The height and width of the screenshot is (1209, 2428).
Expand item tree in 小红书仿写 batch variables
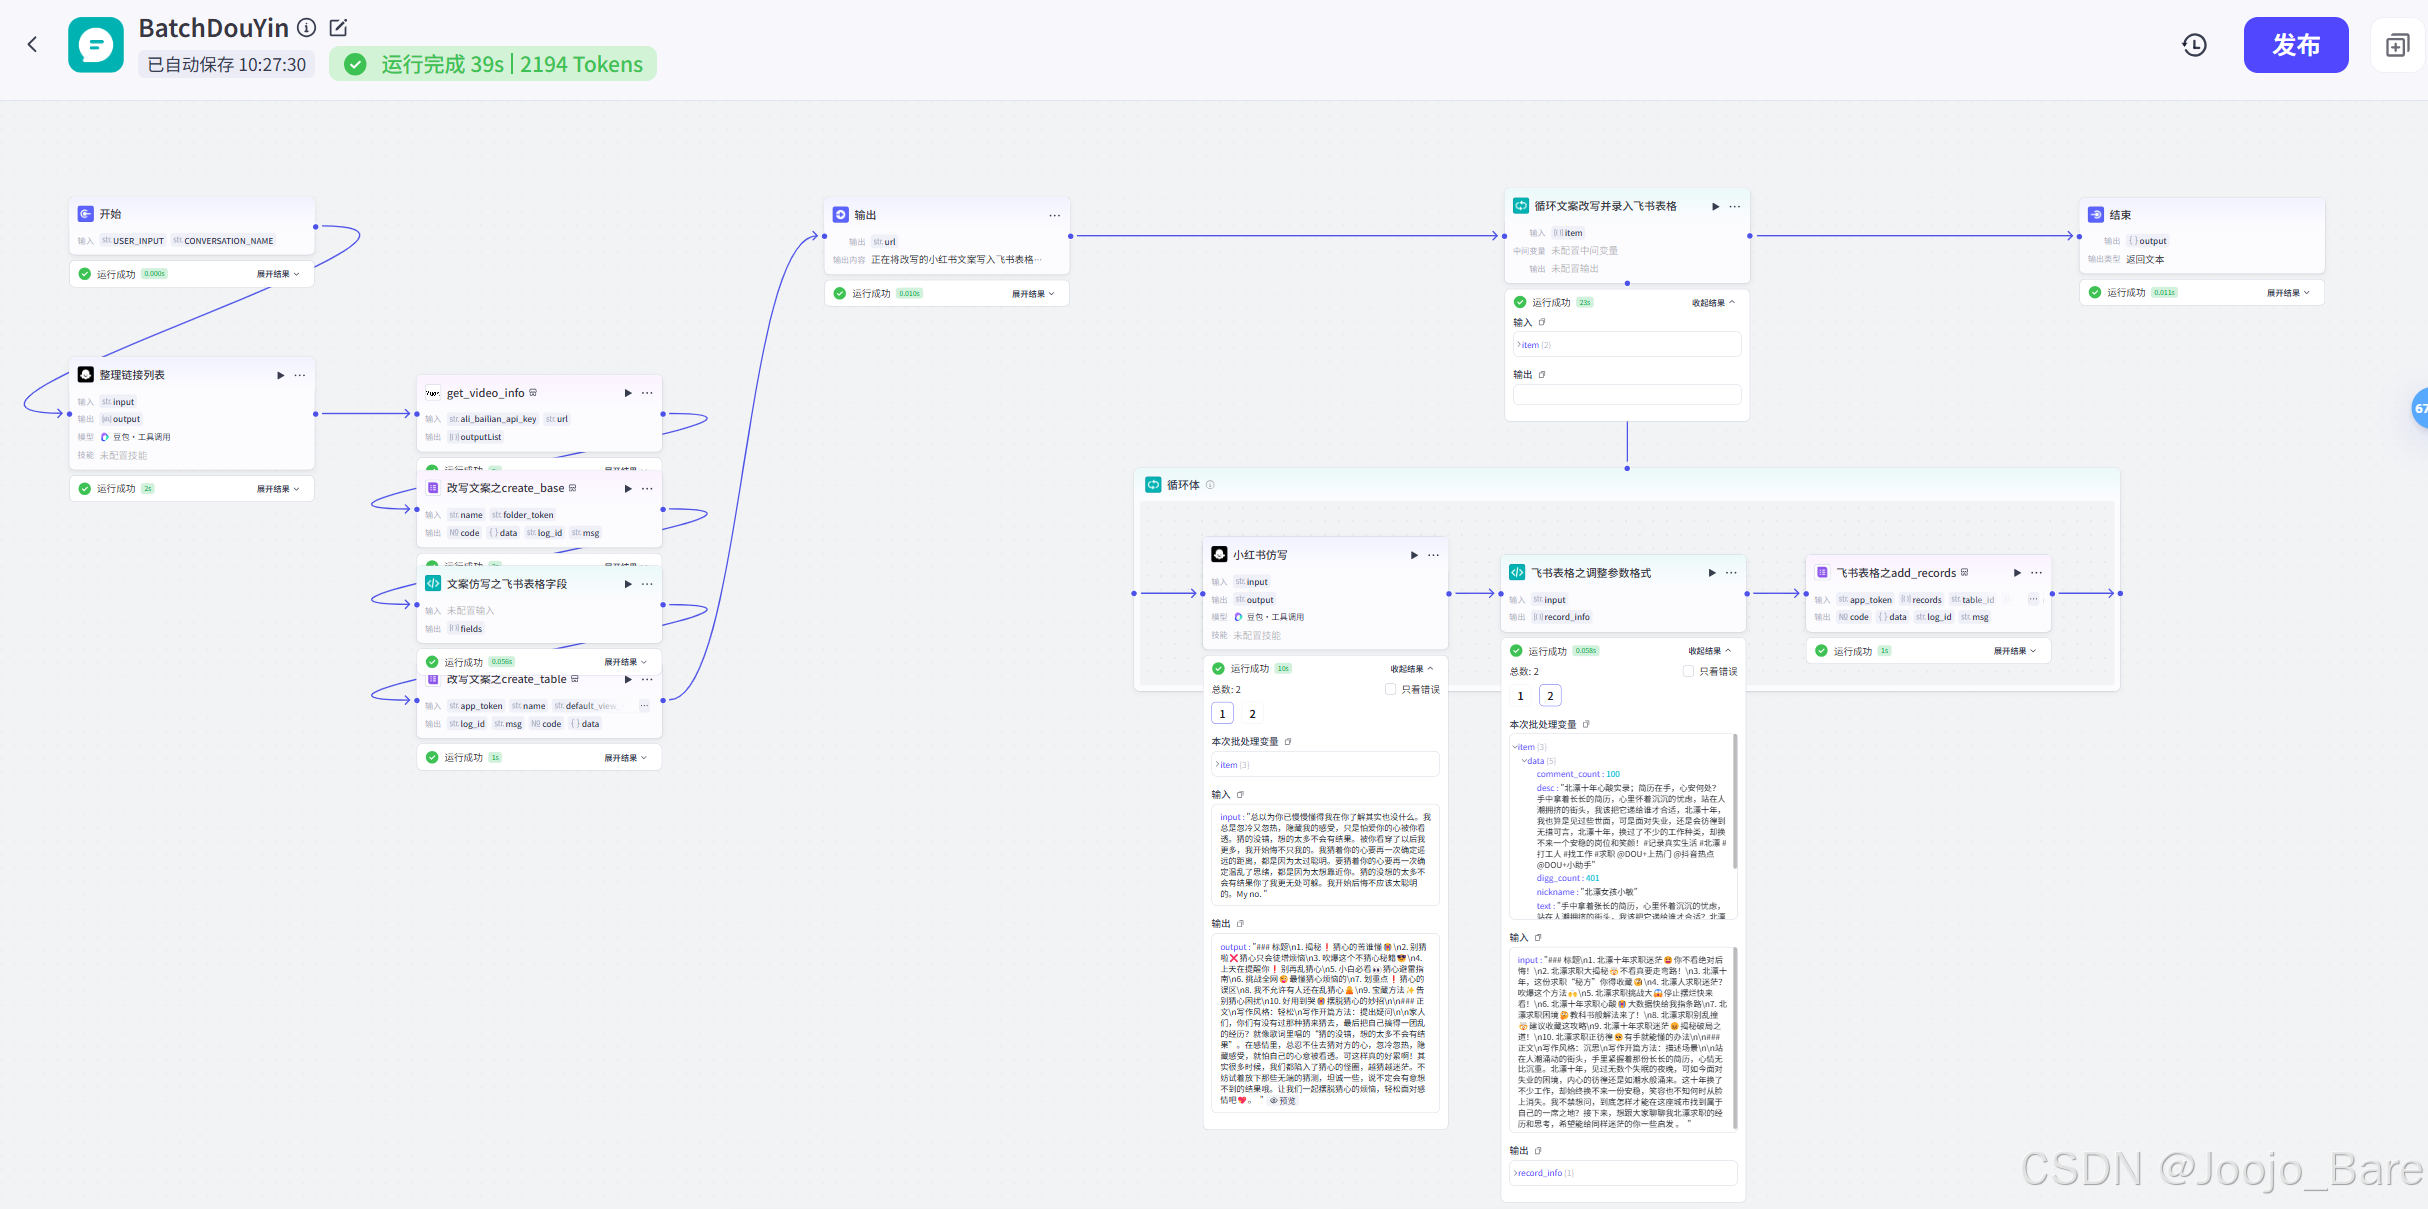click(1218, 765)
